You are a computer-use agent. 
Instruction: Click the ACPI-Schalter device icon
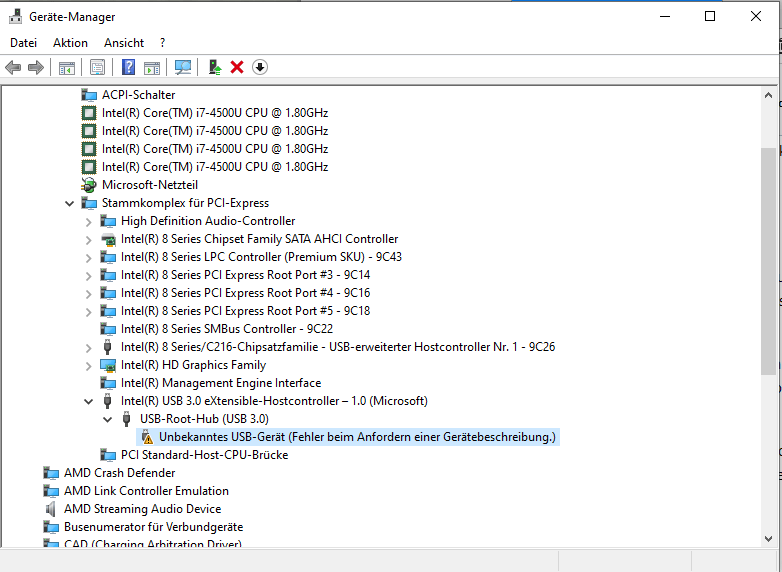[x=89, y=95]
